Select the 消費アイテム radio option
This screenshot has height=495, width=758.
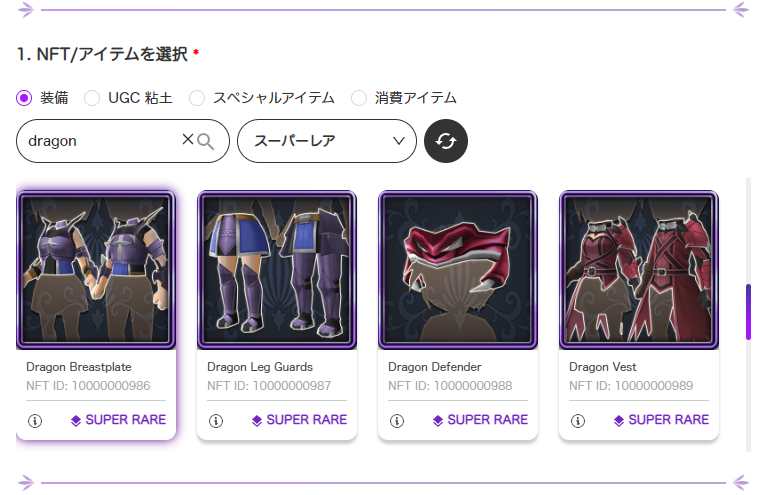point(359,98)
